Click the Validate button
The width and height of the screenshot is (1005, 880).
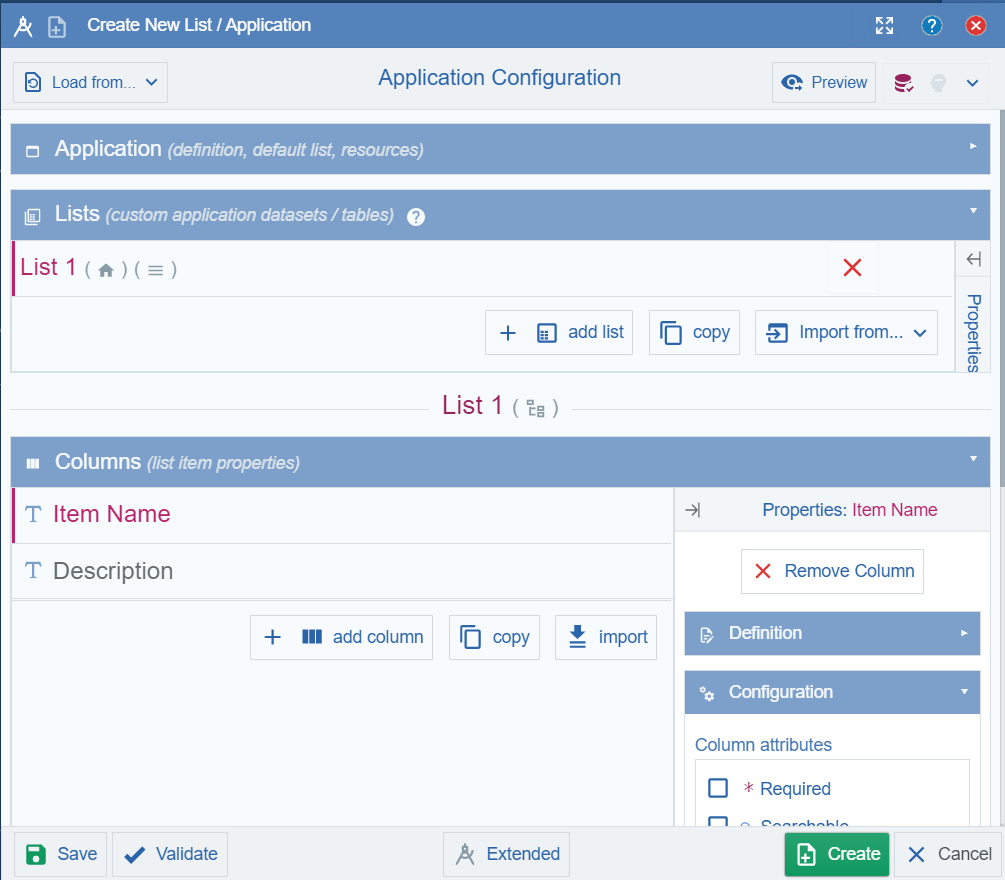[169, 854]
